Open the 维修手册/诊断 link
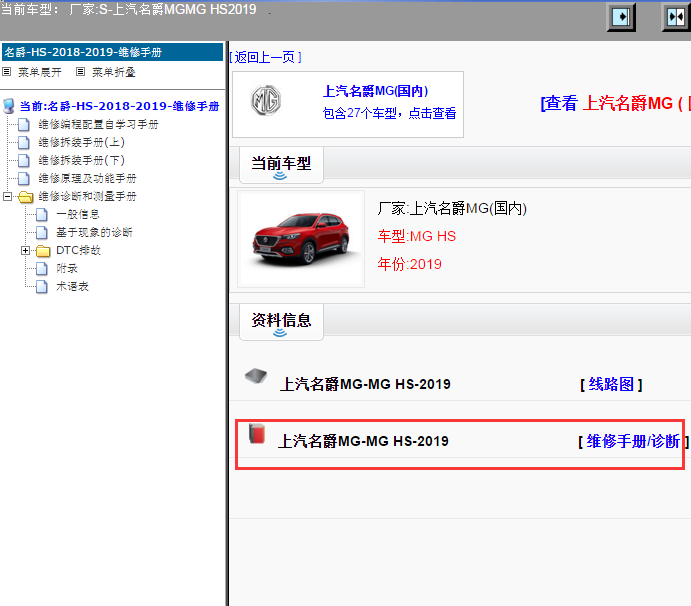 click(x=633, y=441)
